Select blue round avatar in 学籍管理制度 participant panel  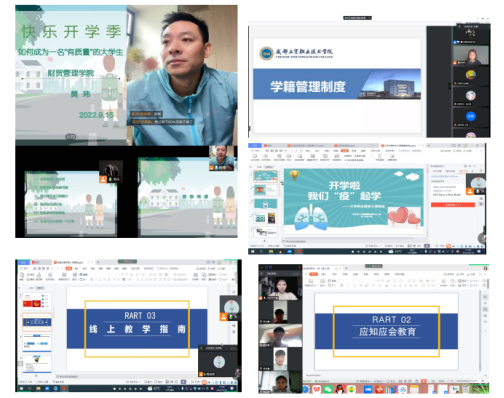471,116
